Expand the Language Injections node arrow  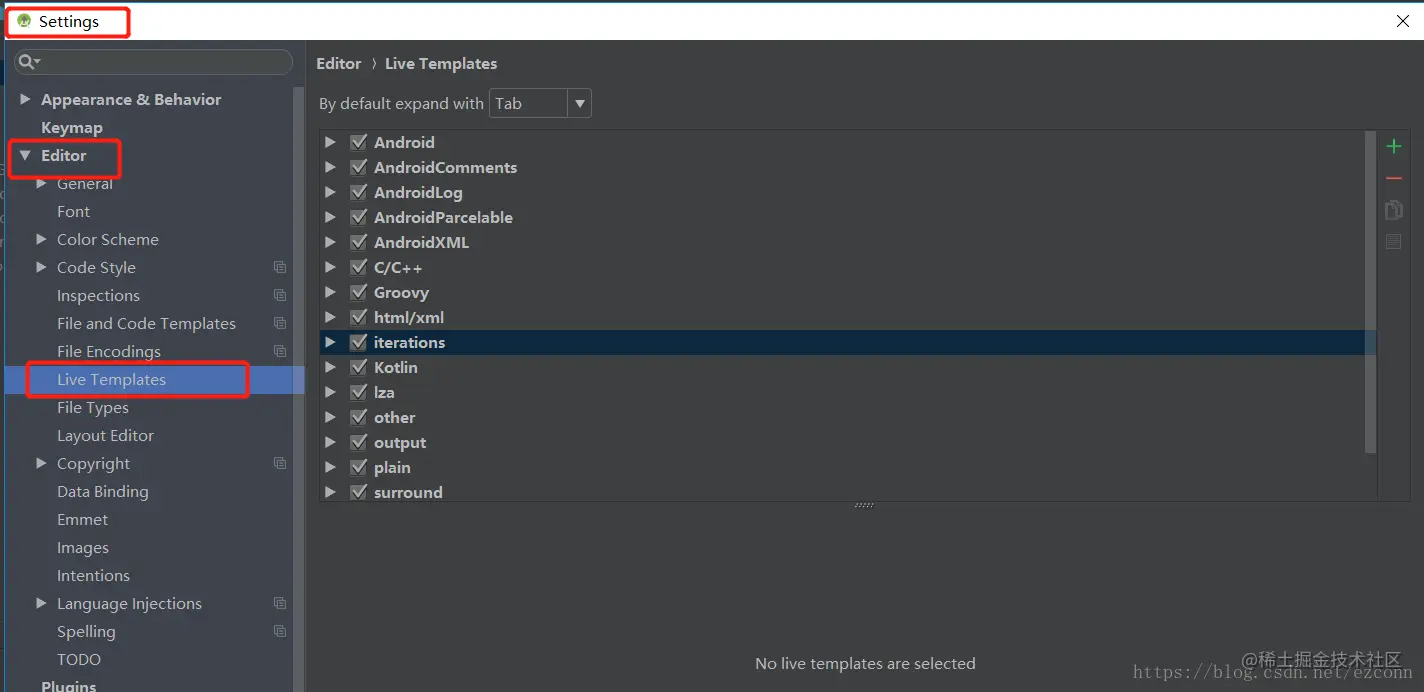pyautogui.click(x=41, y=603)
